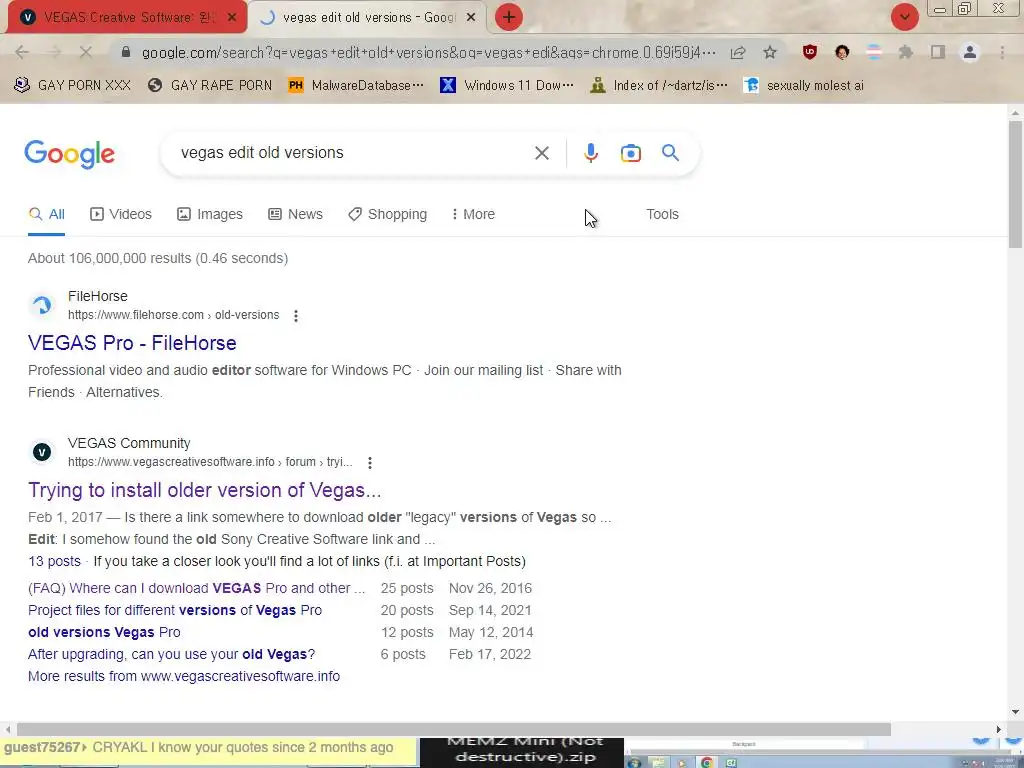
Task: Click the striped flag extension icon
Action: [874, 52]
